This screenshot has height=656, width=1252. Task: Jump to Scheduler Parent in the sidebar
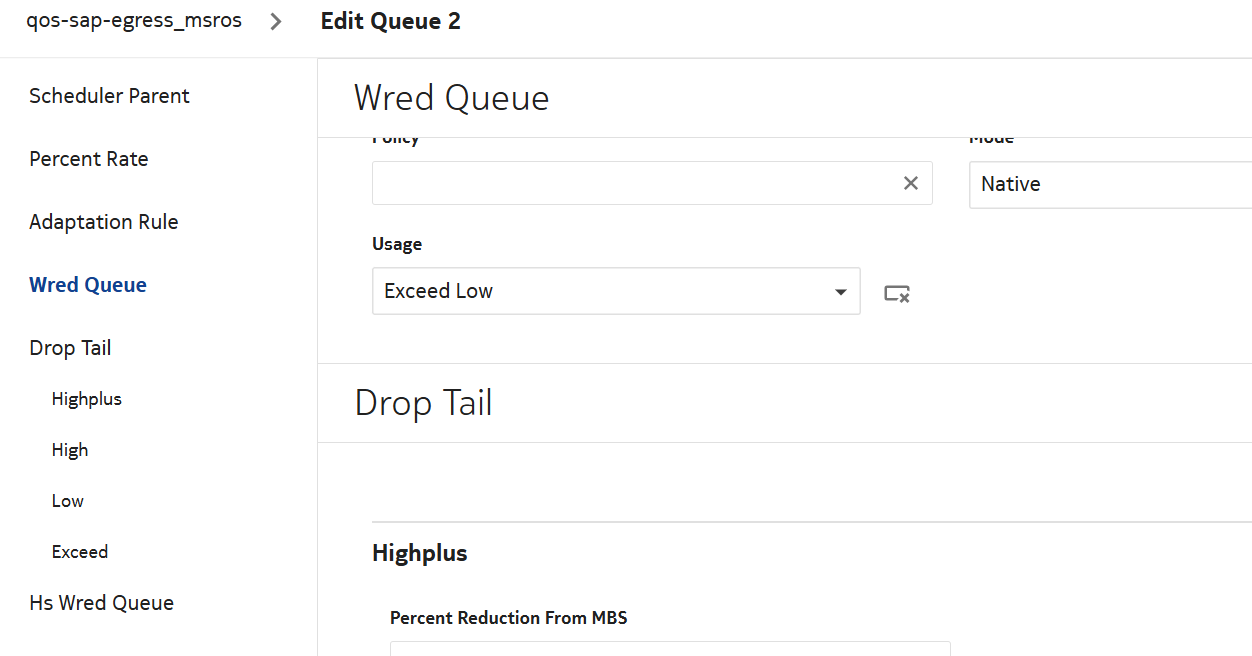click(x=109, y=96)
